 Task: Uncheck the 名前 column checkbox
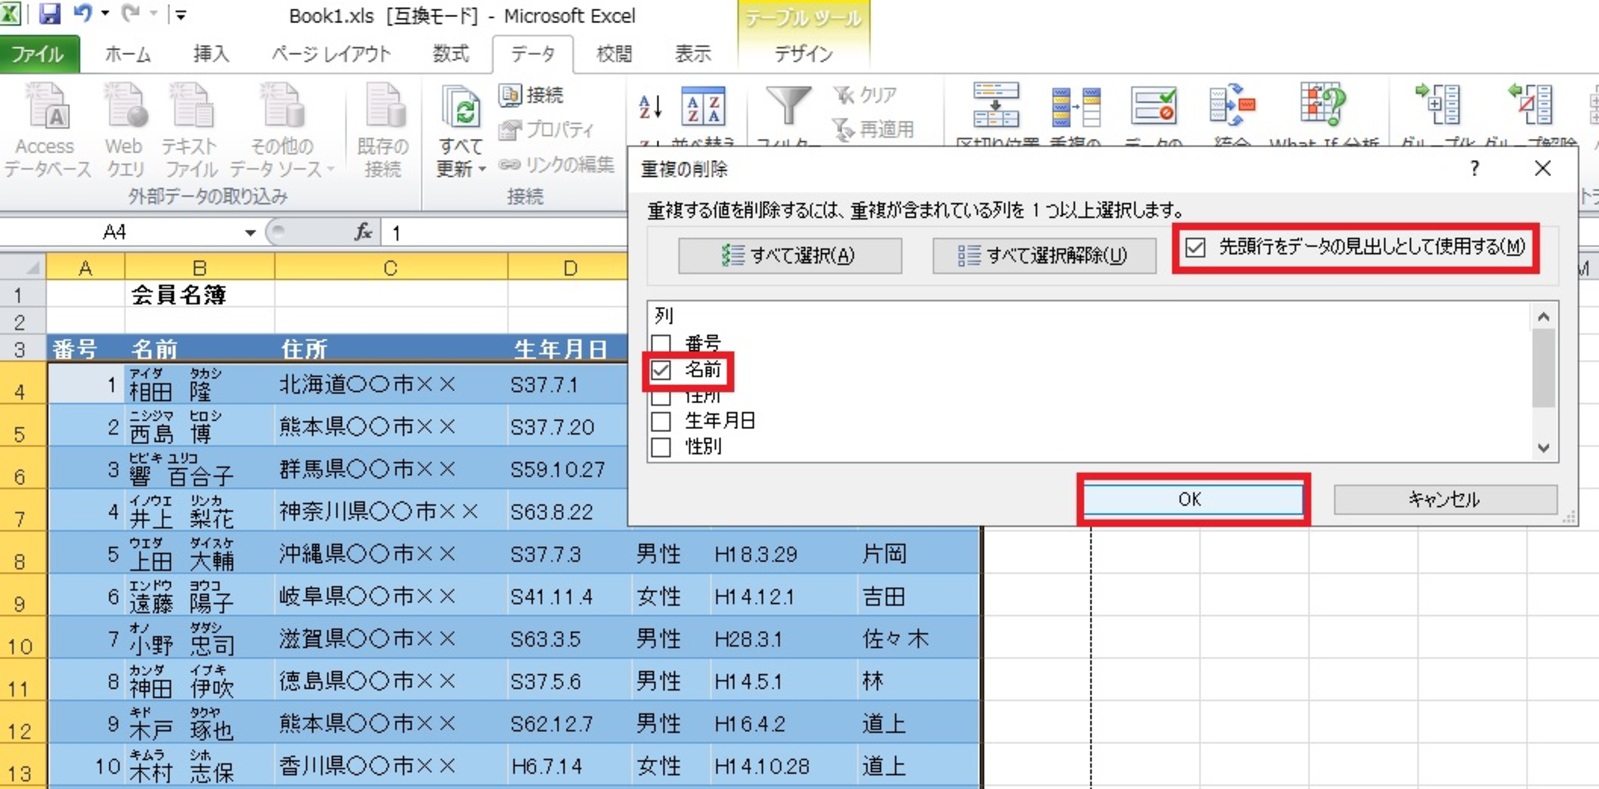click(661, 370)
